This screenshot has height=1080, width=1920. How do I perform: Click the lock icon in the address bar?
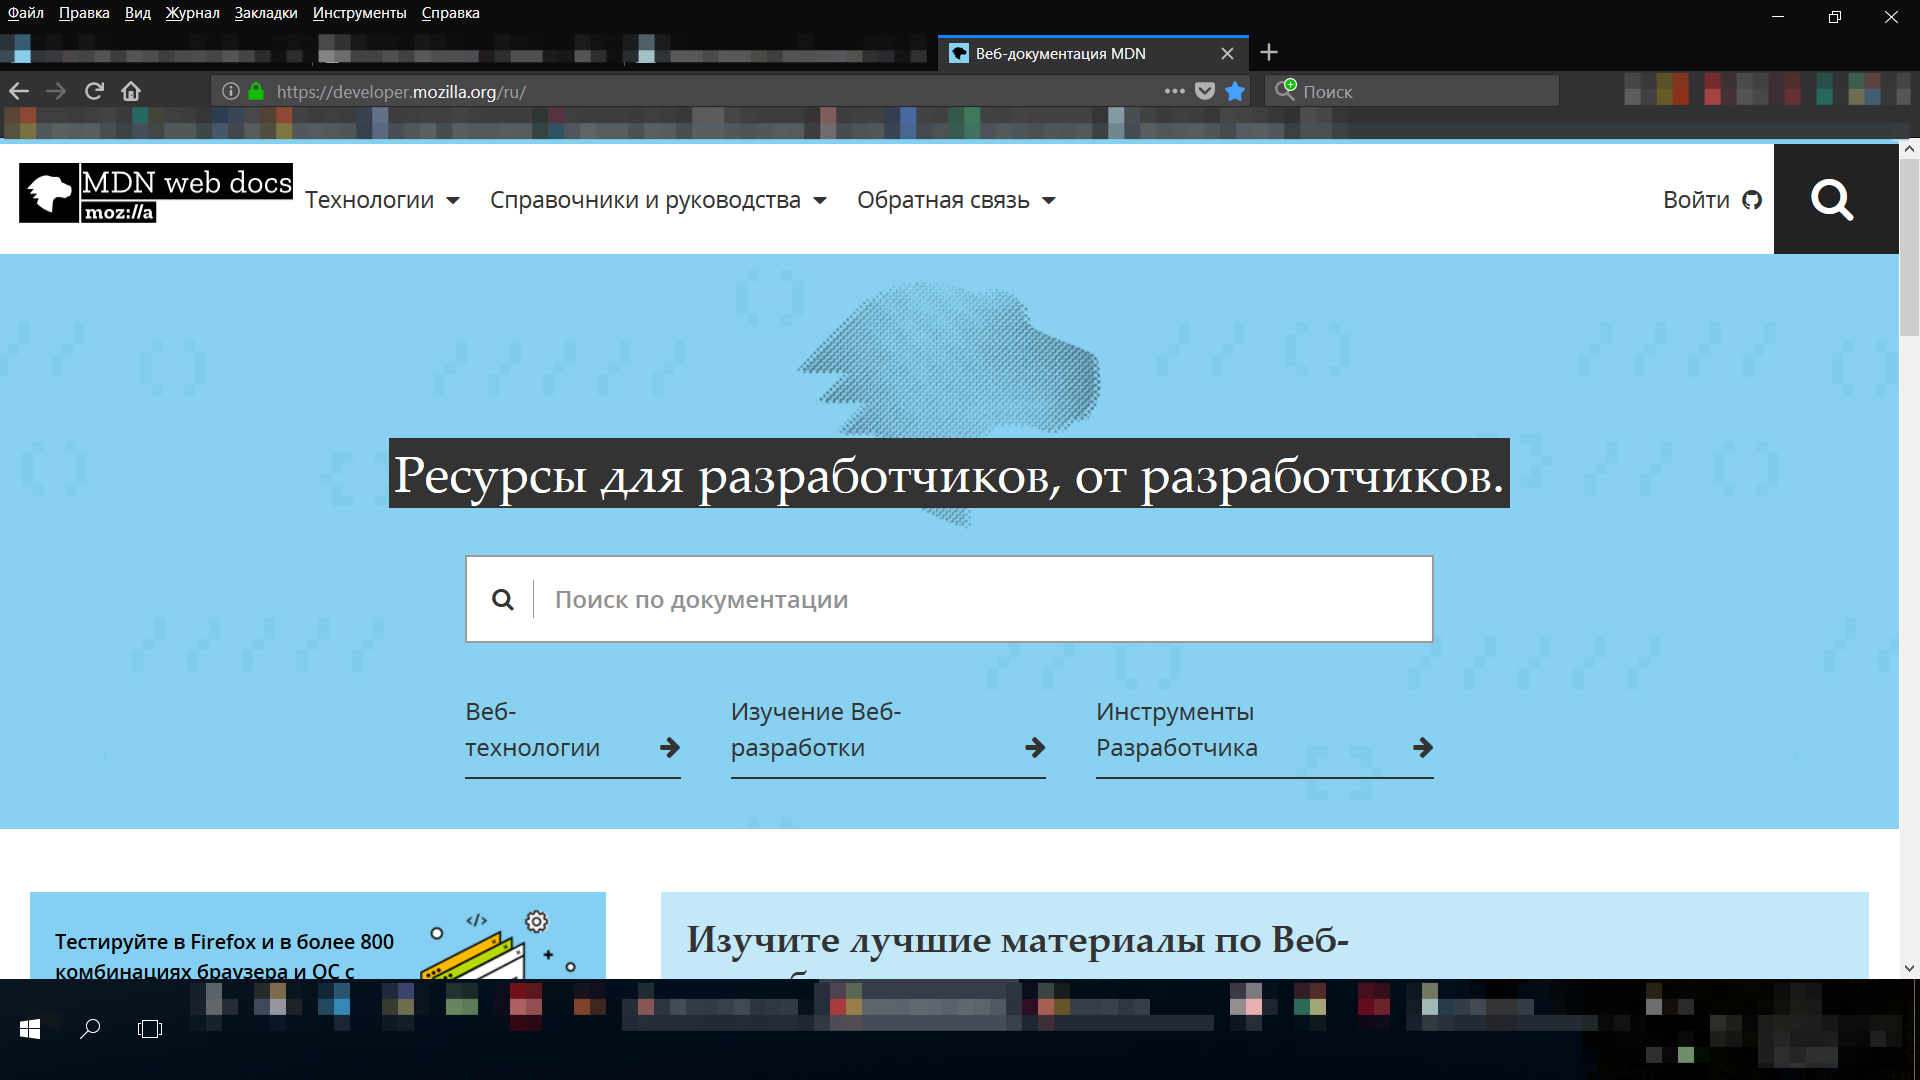pos(255,91)
